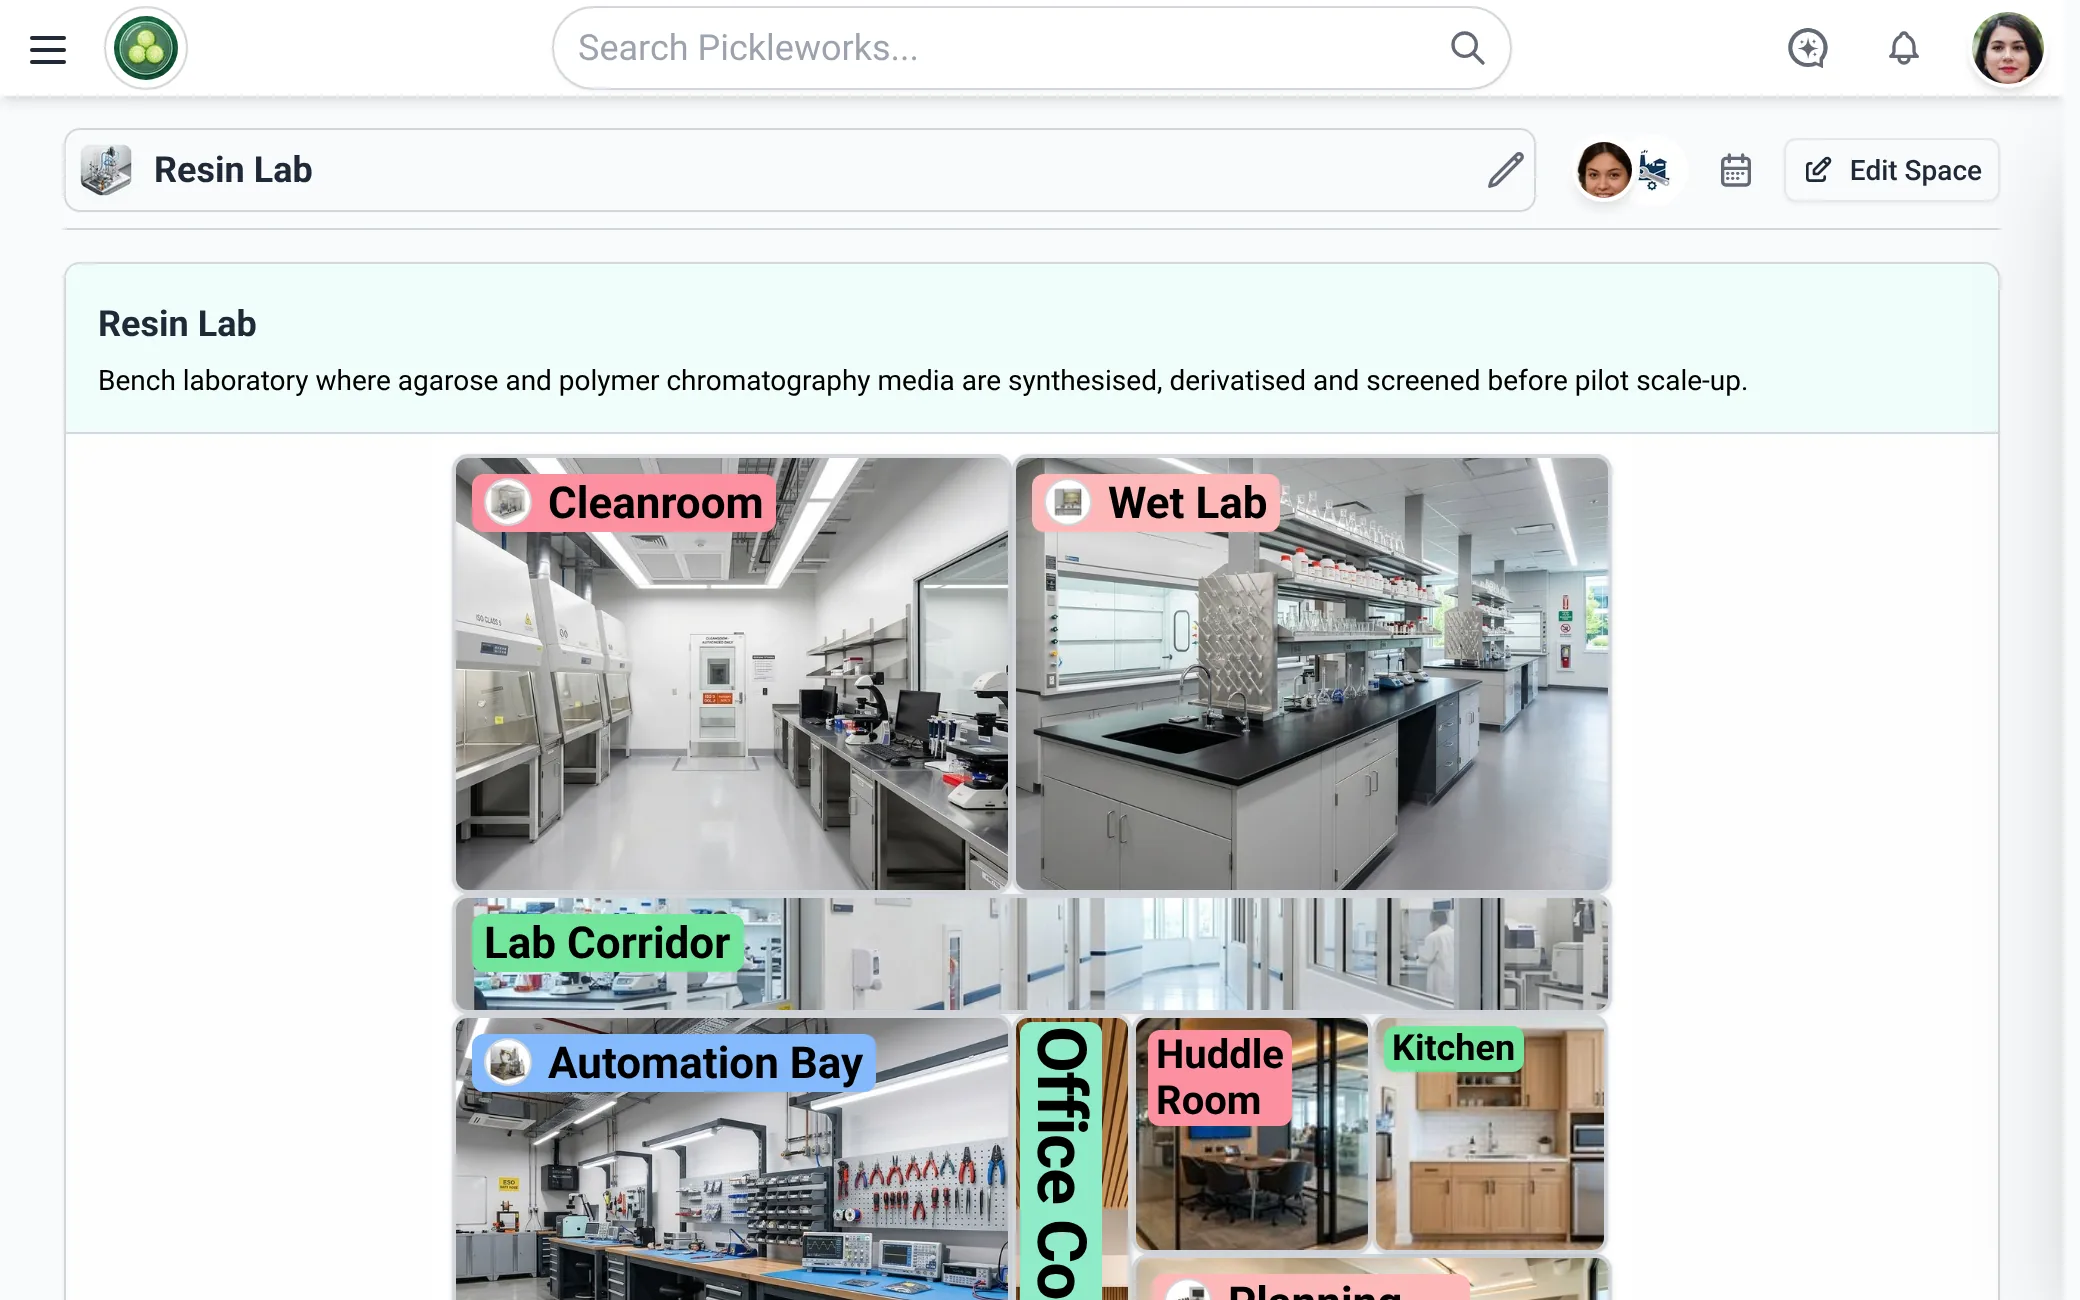
Task: Click the Edit Space button
Action: pyautogui.click(x=1892, y=170)
